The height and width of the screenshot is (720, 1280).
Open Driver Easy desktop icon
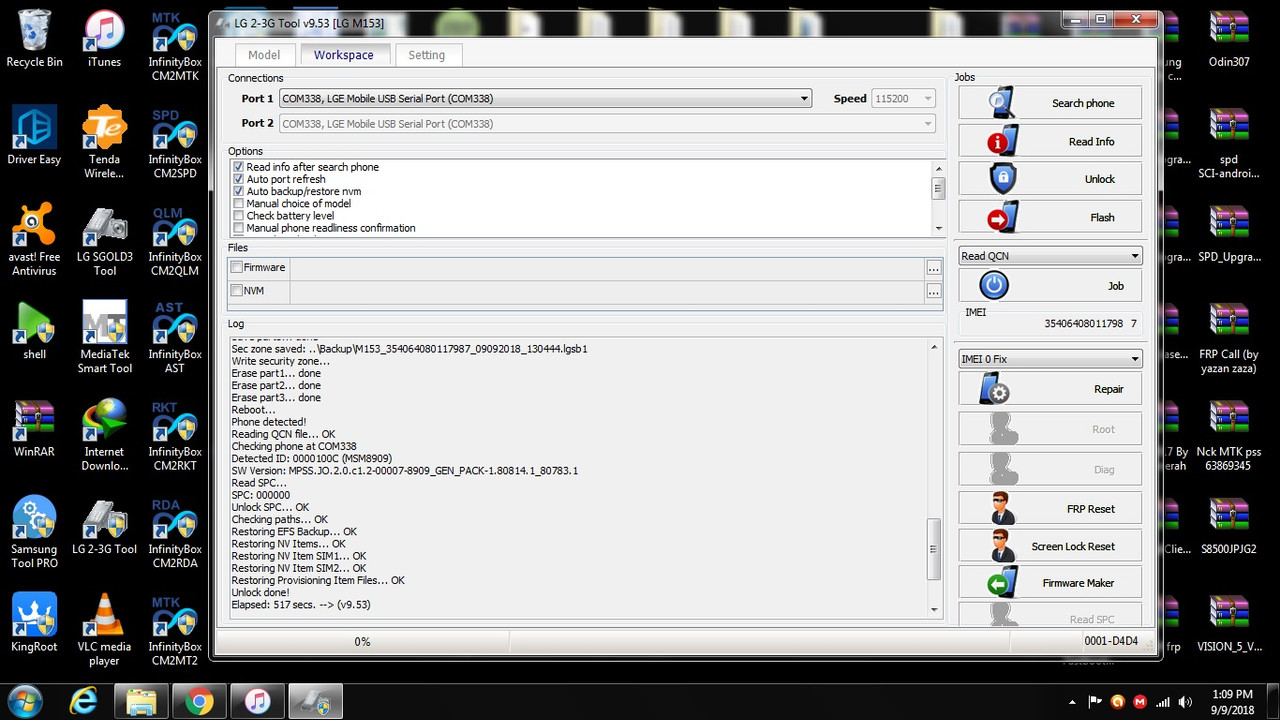34,136
